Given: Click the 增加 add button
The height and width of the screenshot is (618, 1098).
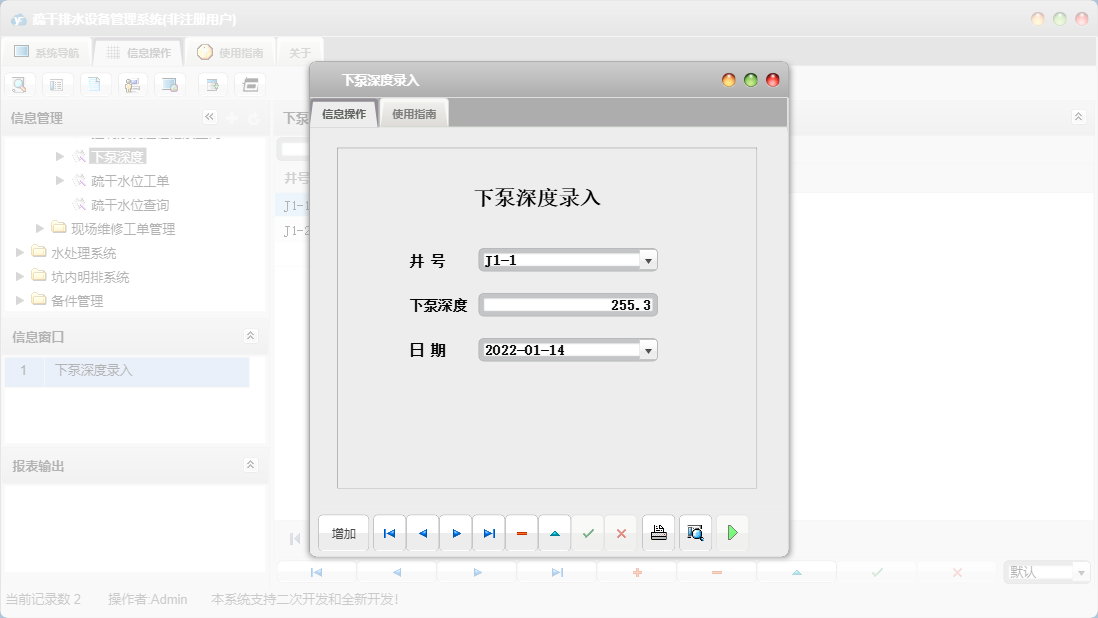Looking at the screenshot, I should click(342, 533).
